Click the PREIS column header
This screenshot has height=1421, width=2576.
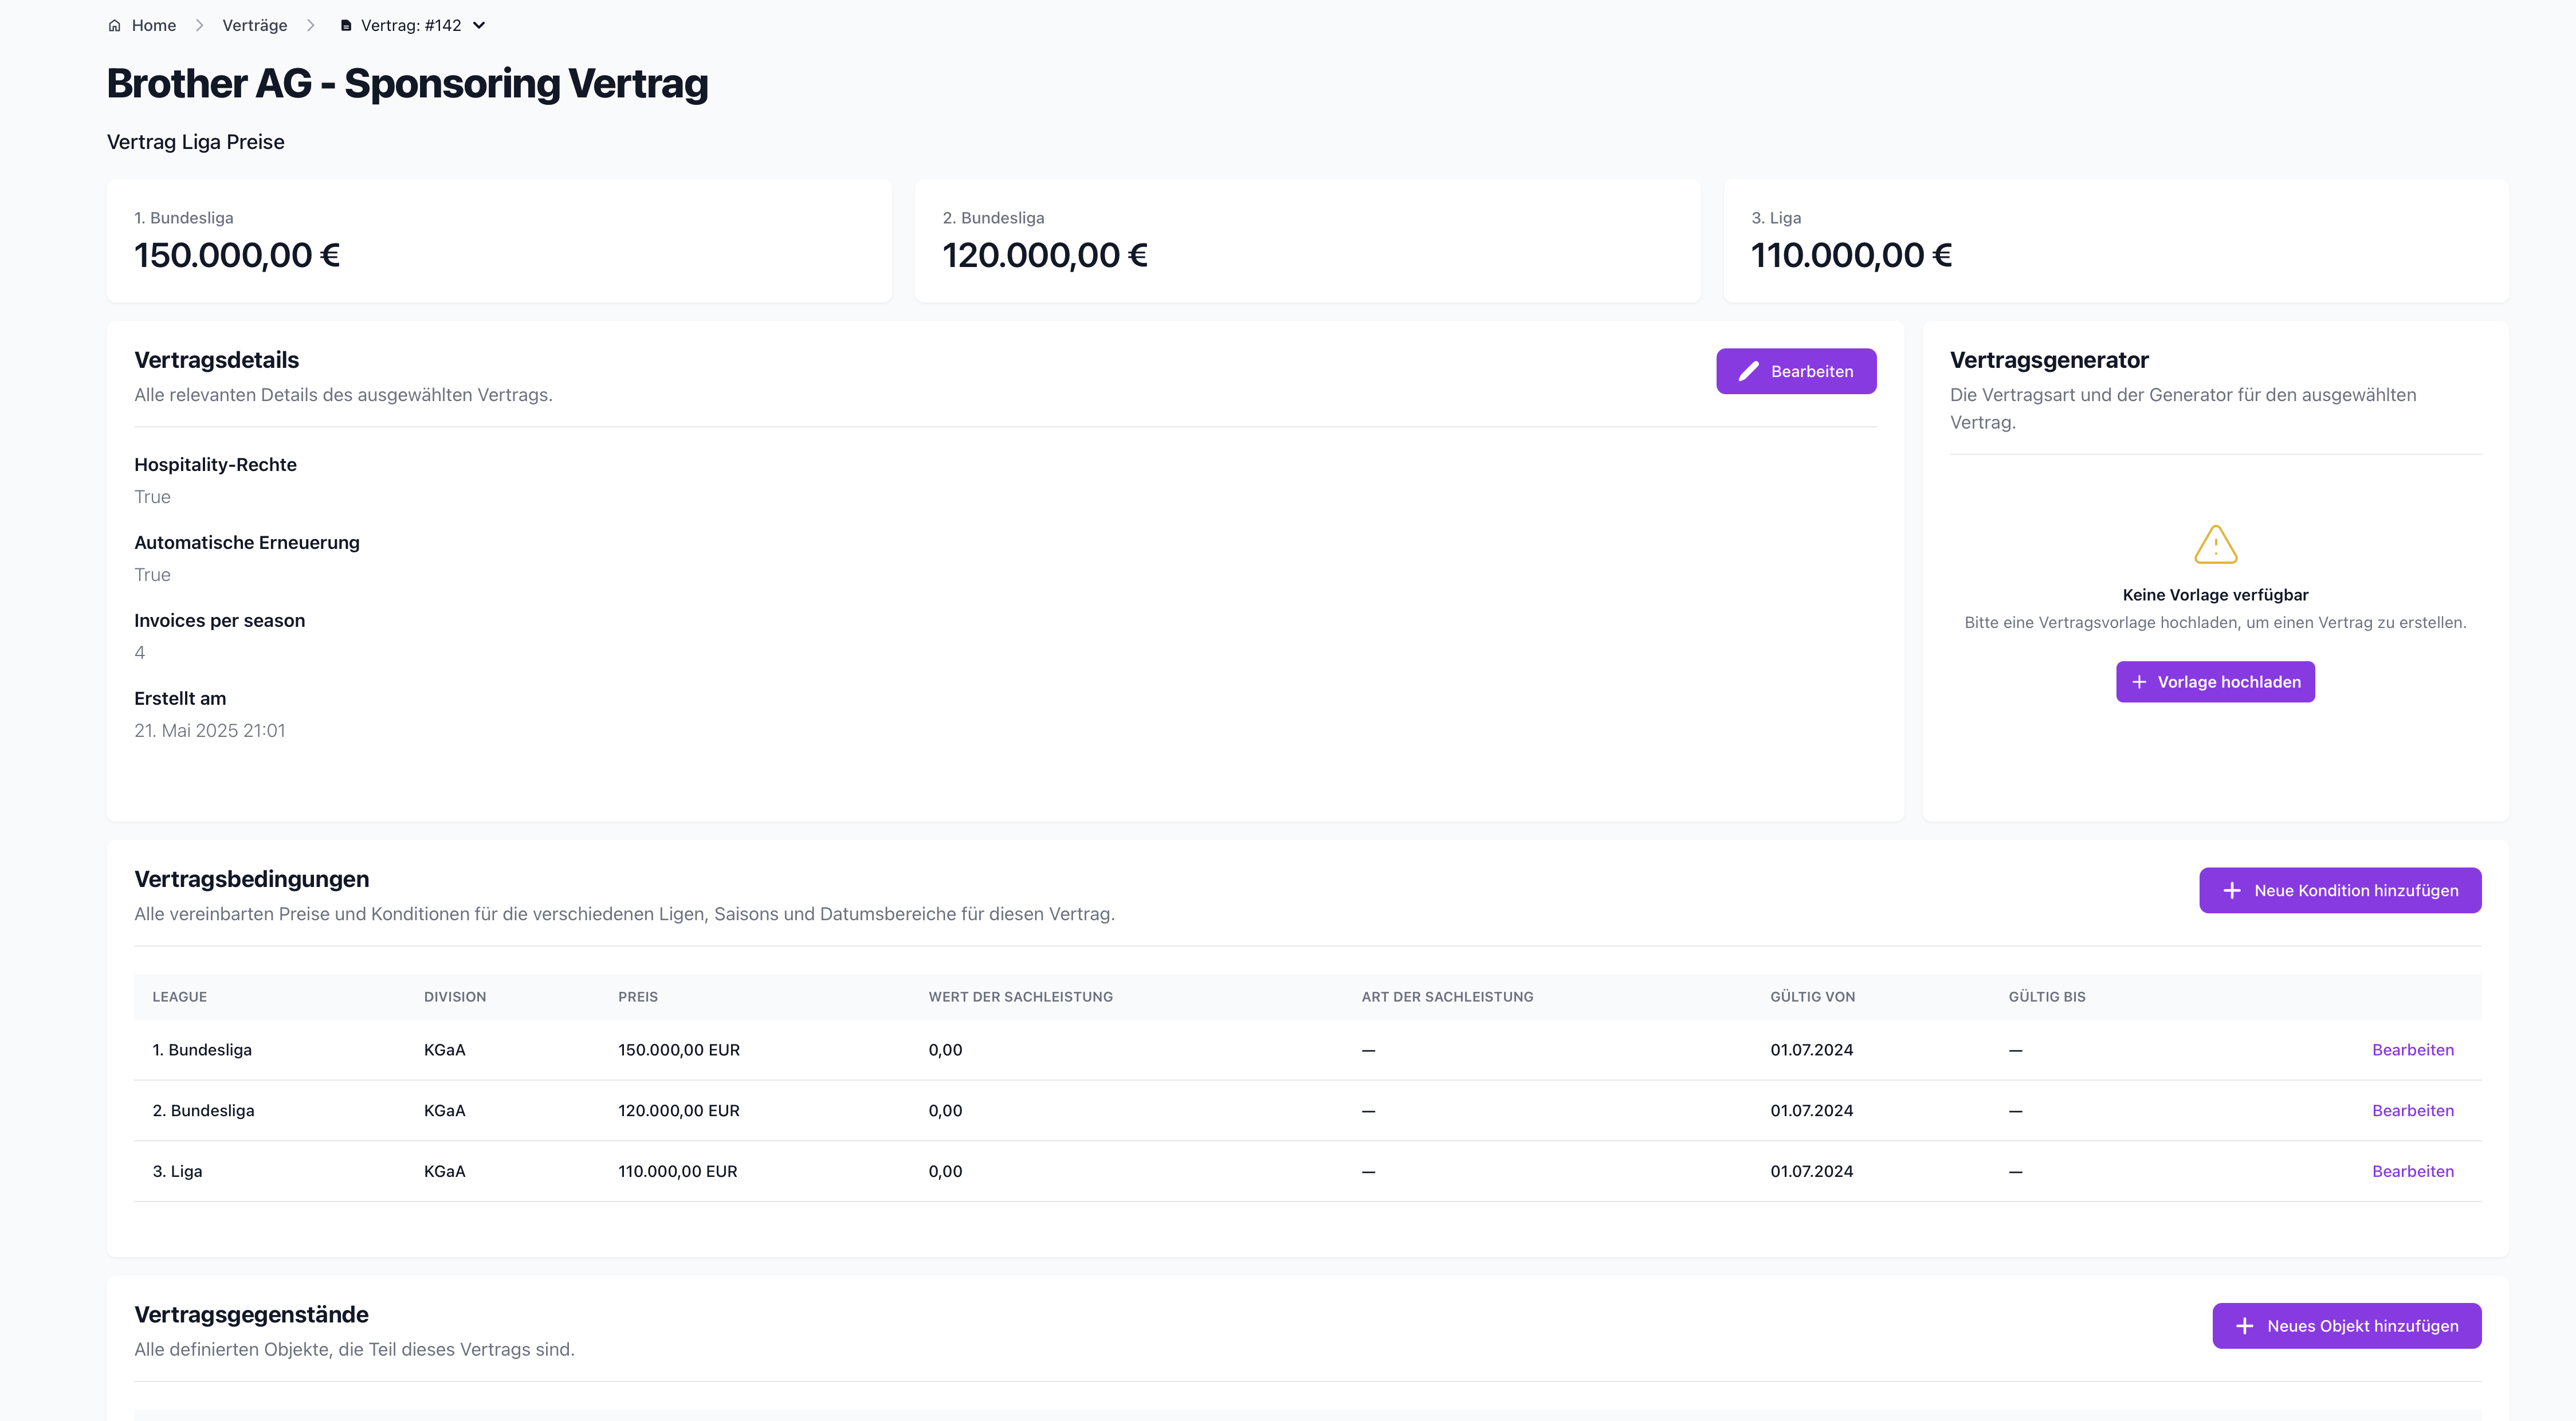(x=638, y=997)
